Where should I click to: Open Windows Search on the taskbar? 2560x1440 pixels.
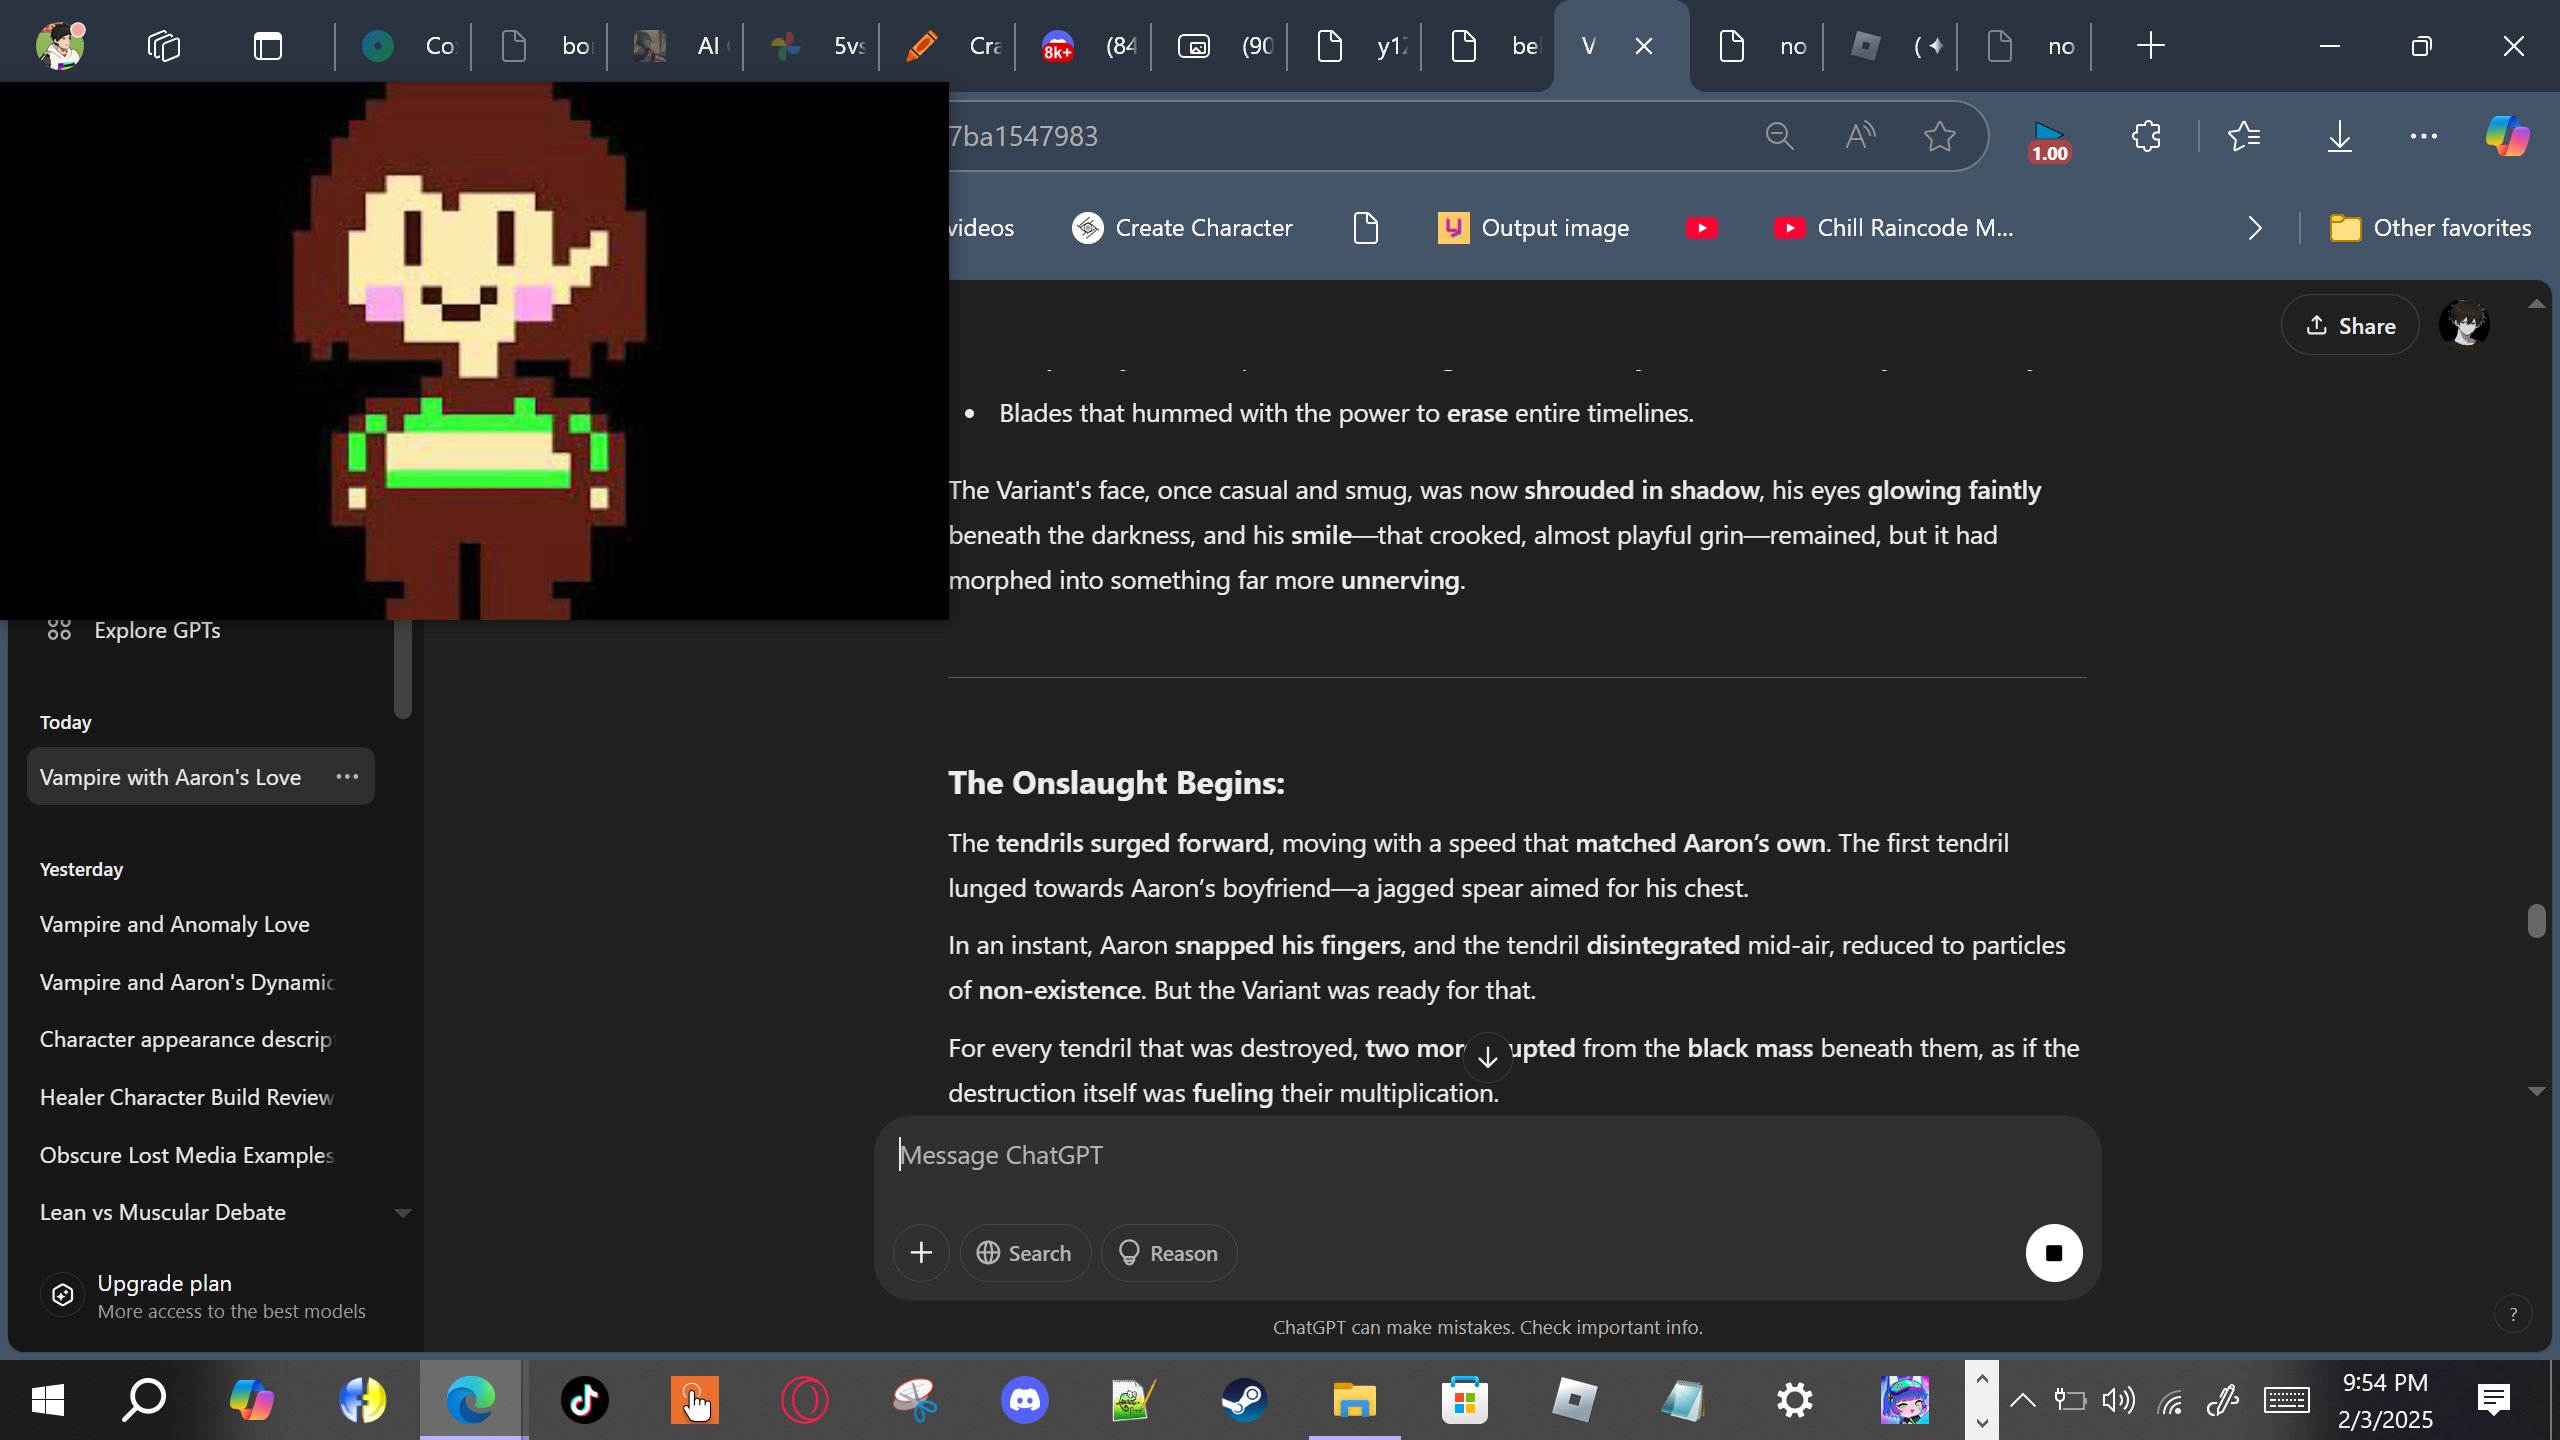[x=144, y=1400]
